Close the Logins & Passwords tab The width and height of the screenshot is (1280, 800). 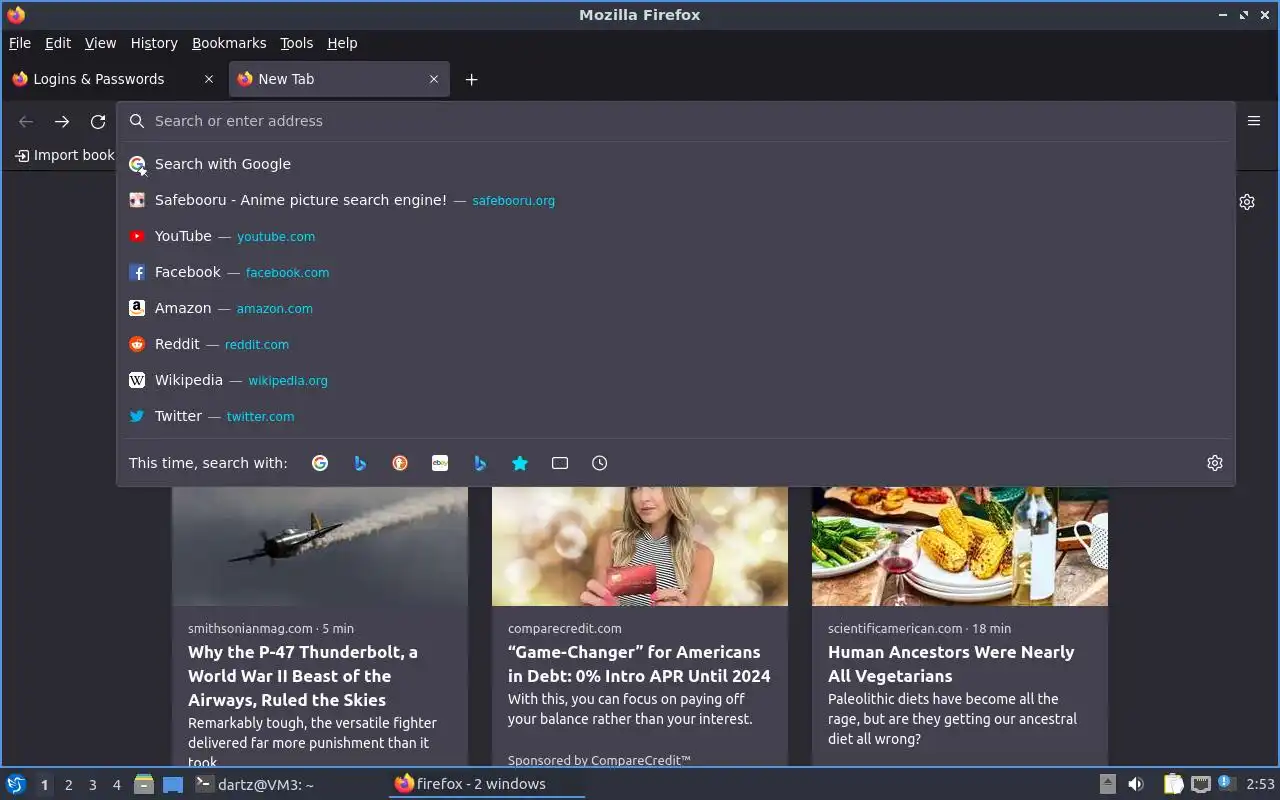(209, 79)
